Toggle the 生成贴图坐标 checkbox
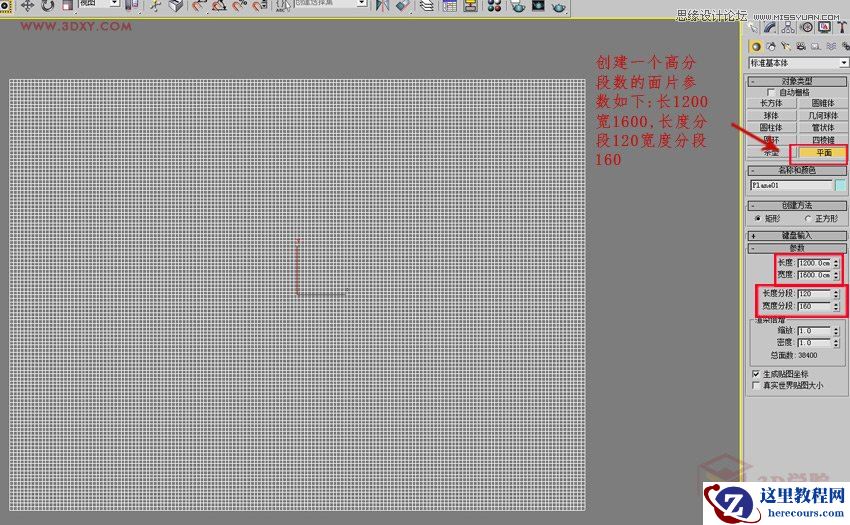This screenshot has height=525, width=850. pos(756,374)
